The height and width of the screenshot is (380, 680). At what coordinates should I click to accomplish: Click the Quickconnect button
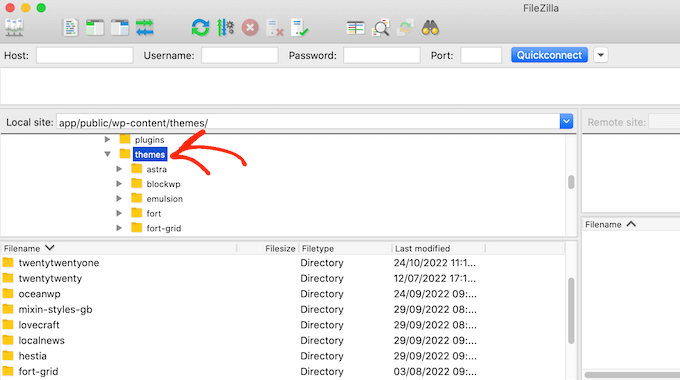click(549, 55)
